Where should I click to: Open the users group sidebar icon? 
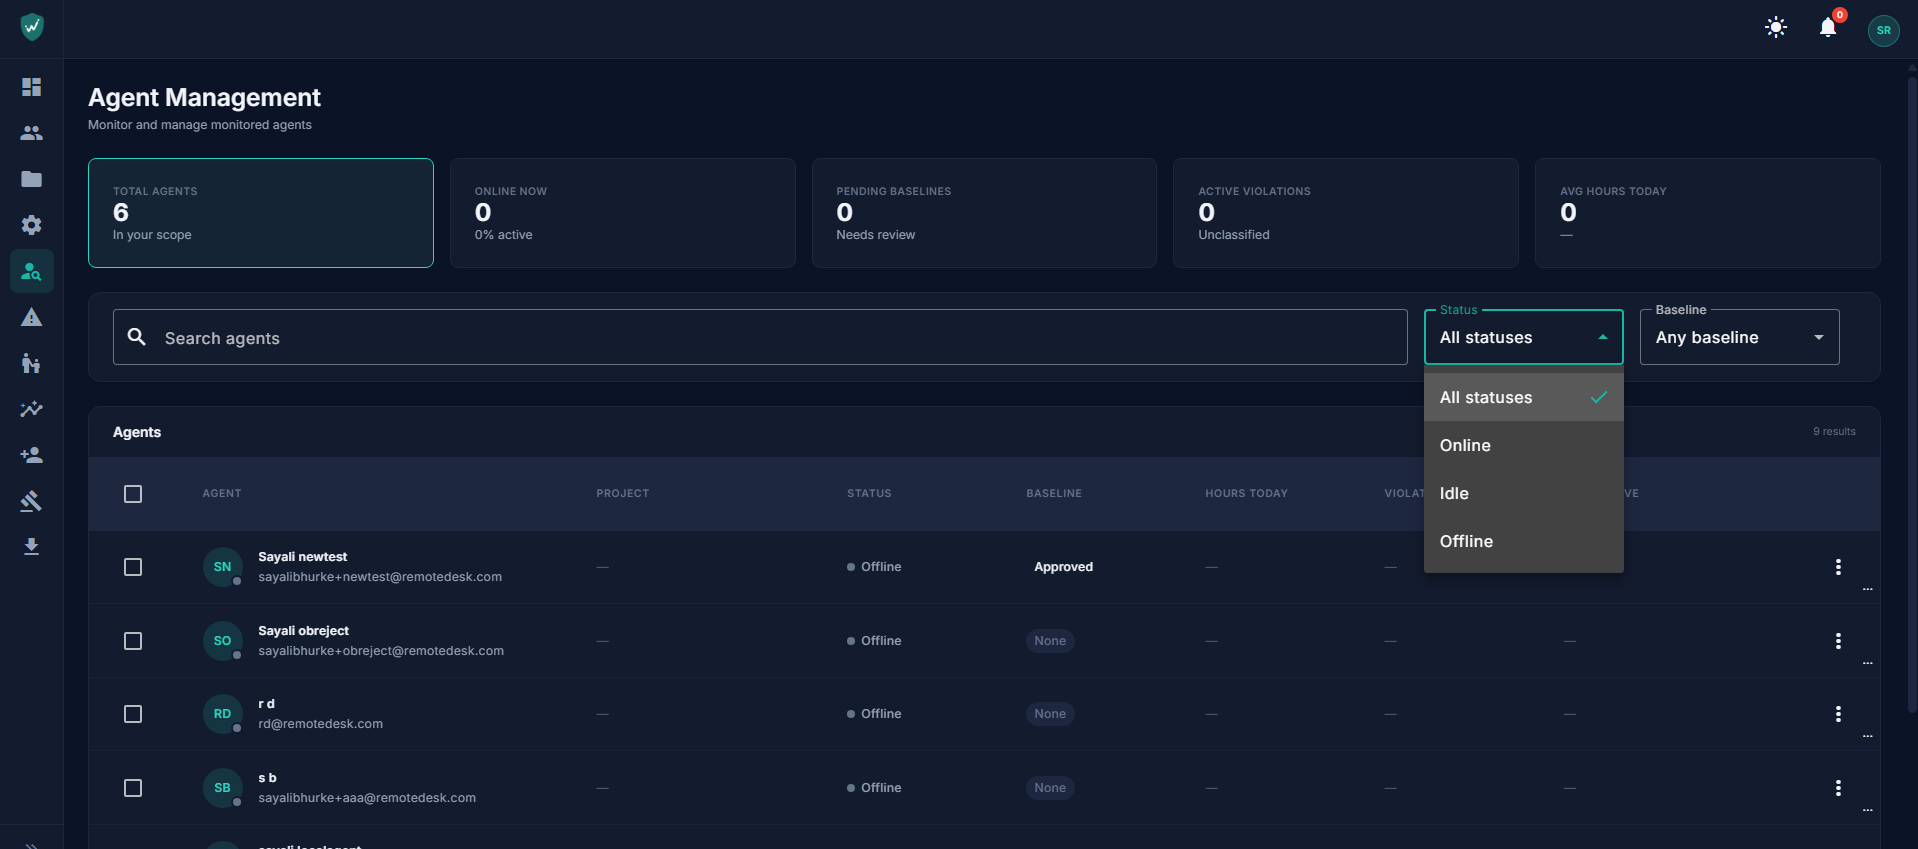coord(31,133)
